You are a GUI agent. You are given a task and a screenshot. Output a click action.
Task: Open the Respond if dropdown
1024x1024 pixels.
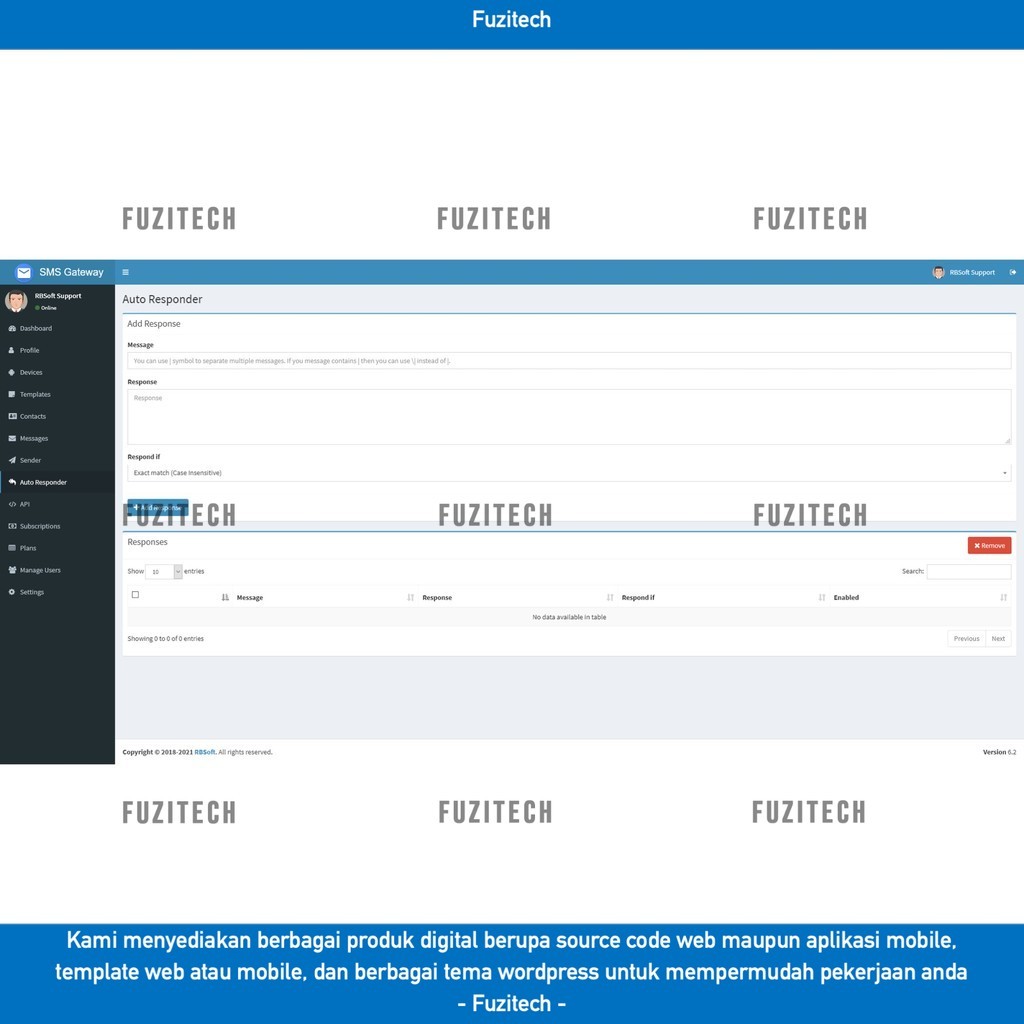pyautogui.click(x=569, y=473)
